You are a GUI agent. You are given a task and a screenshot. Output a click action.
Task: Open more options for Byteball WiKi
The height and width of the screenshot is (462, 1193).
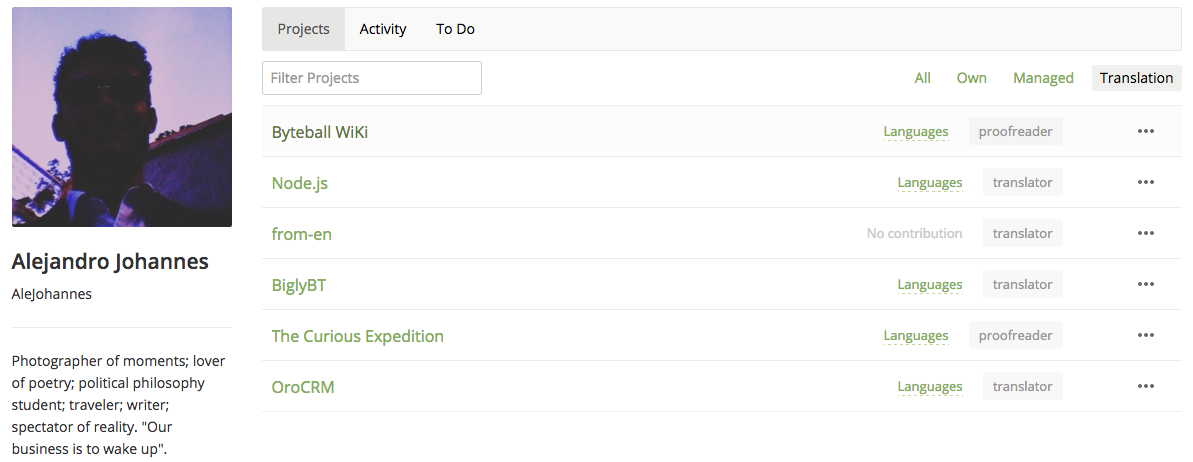point(1146,131)
